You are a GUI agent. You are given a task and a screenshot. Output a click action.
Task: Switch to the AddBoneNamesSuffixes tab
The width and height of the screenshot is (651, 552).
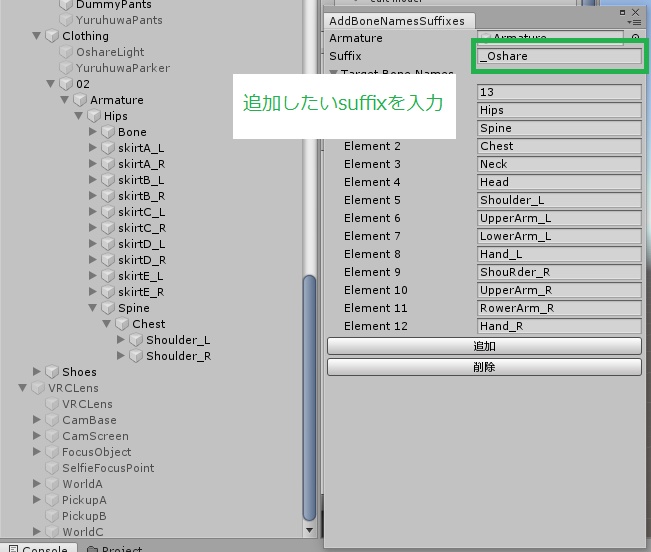pyautogui.click(x=397, y=21)
